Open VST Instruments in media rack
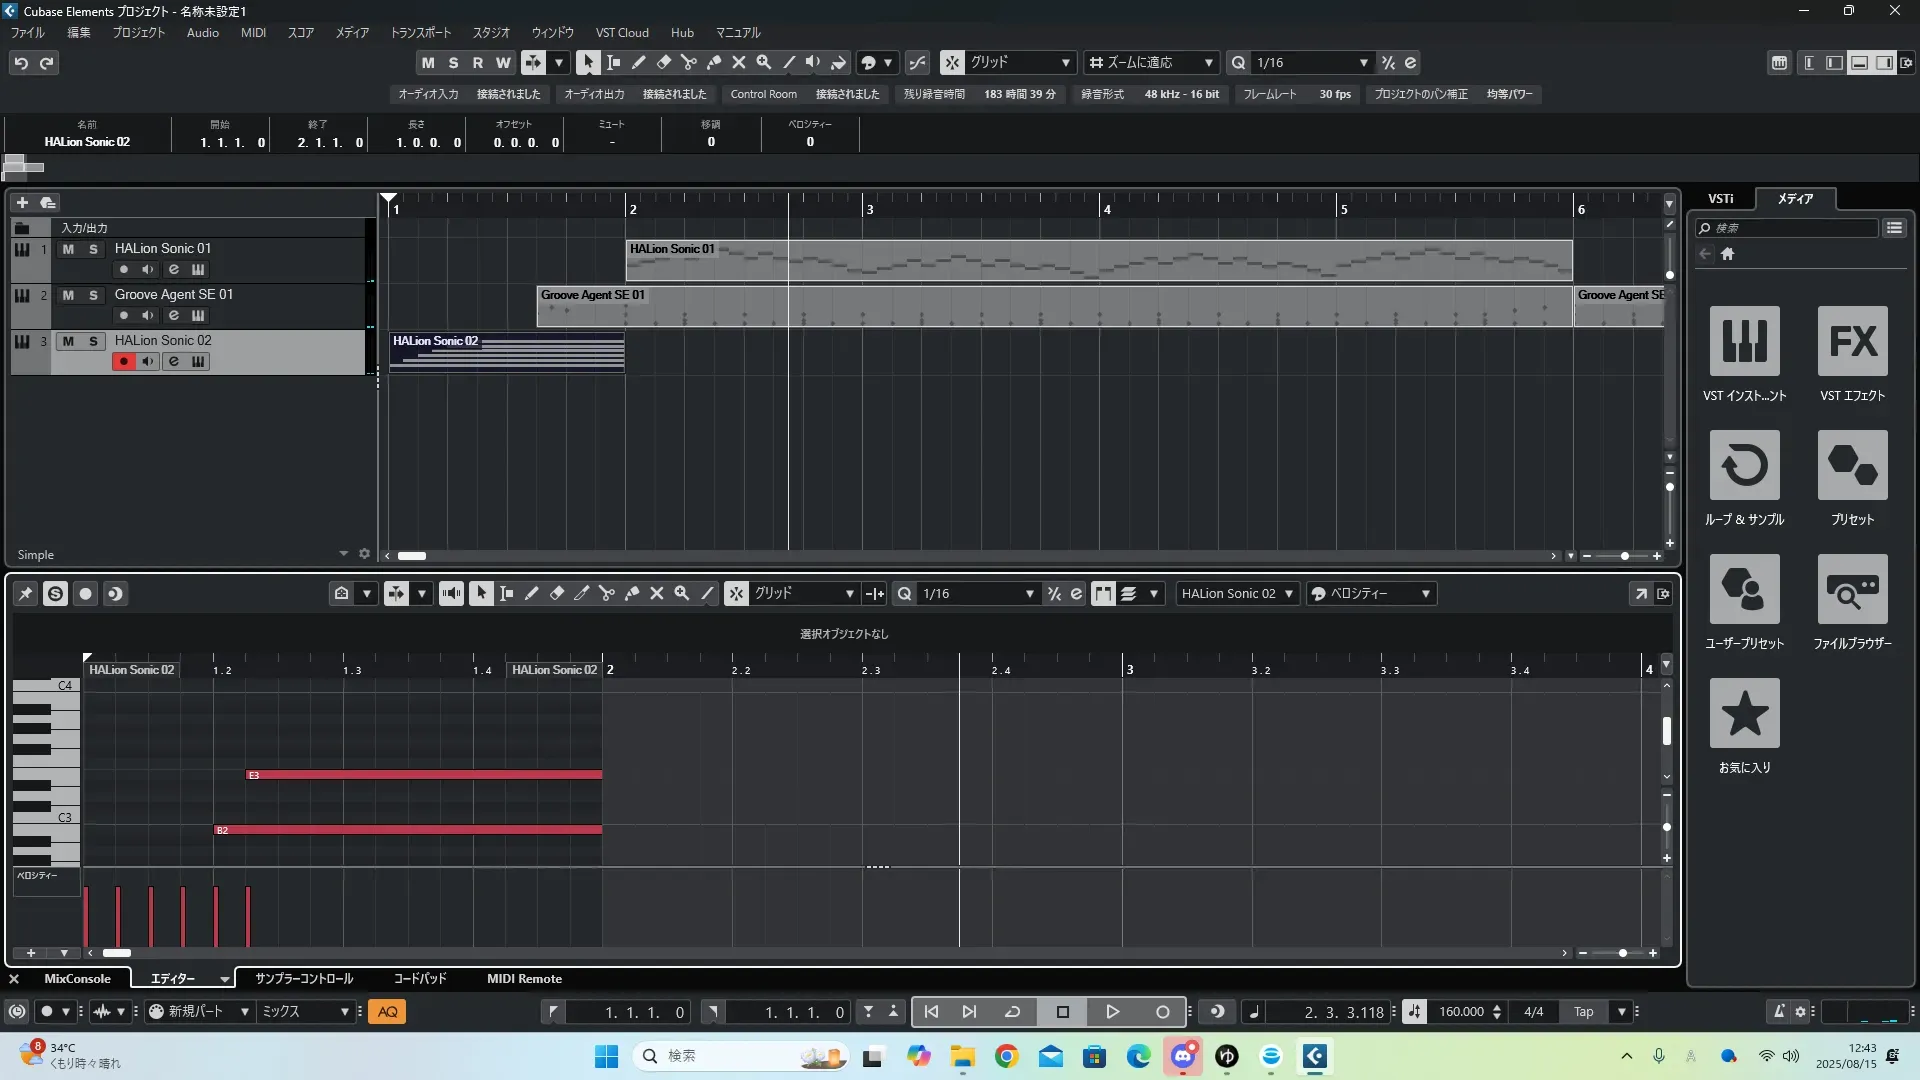The height and width of the screenshot is (1080, 1920). point(1744,341)
